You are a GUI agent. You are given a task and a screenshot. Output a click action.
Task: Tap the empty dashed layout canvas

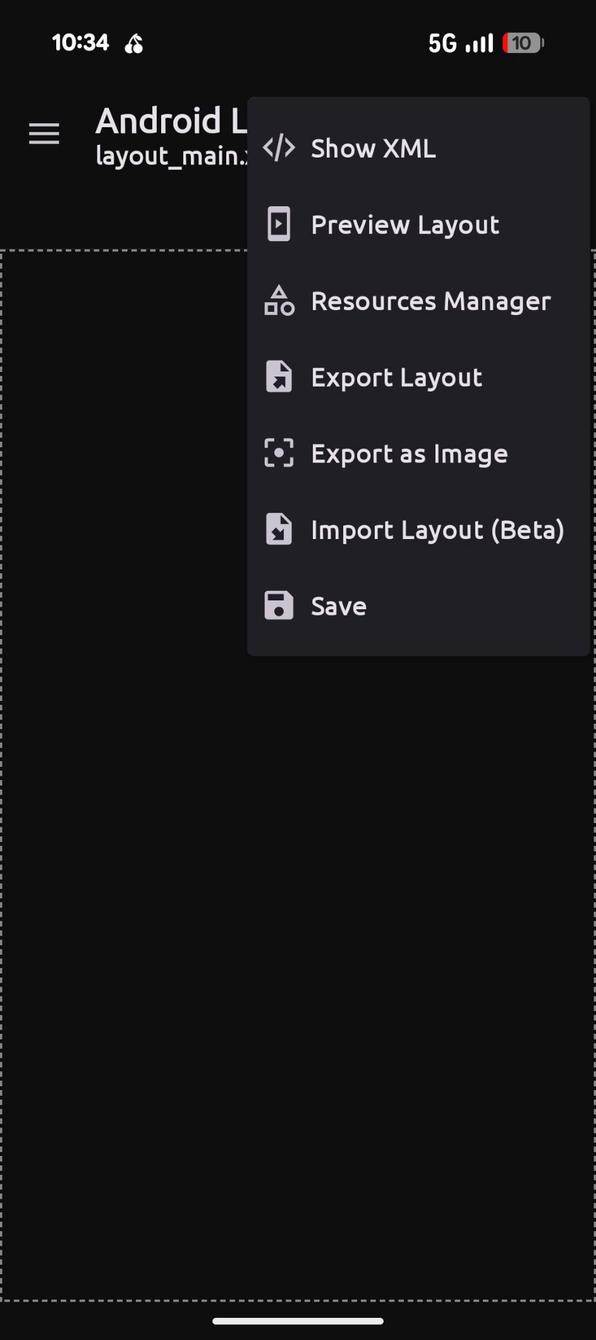120,900
